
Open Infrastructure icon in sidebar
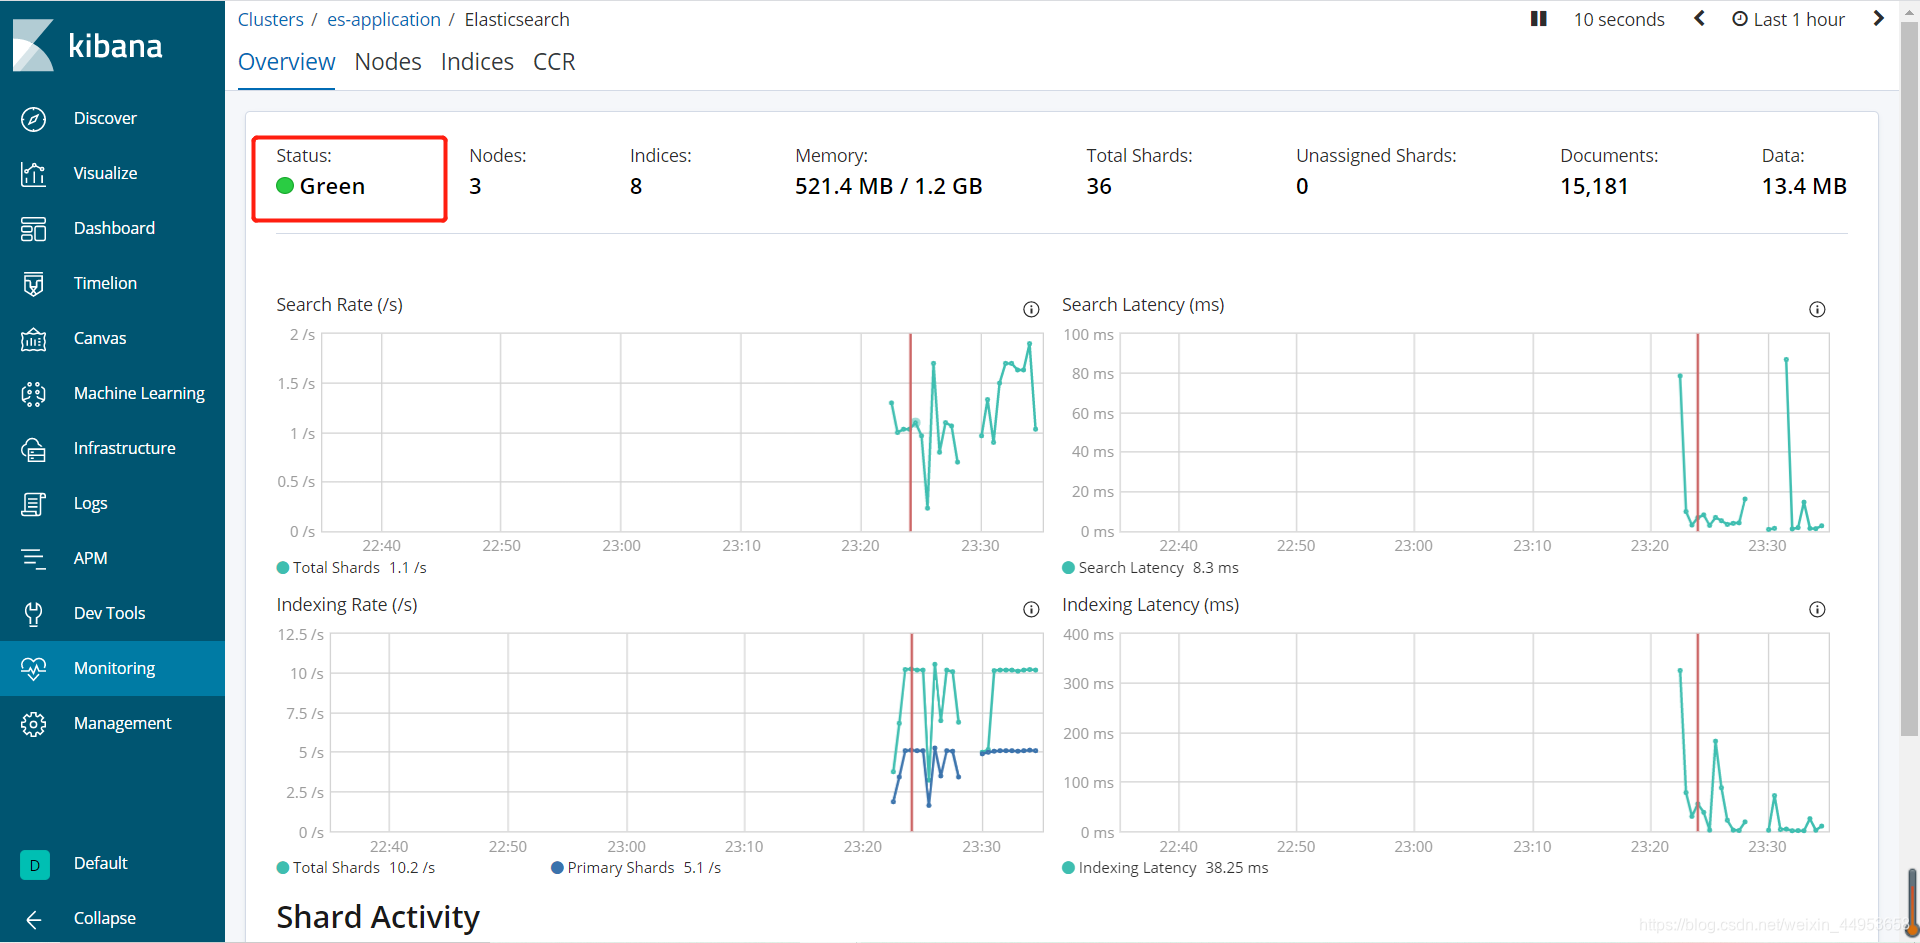33,449
